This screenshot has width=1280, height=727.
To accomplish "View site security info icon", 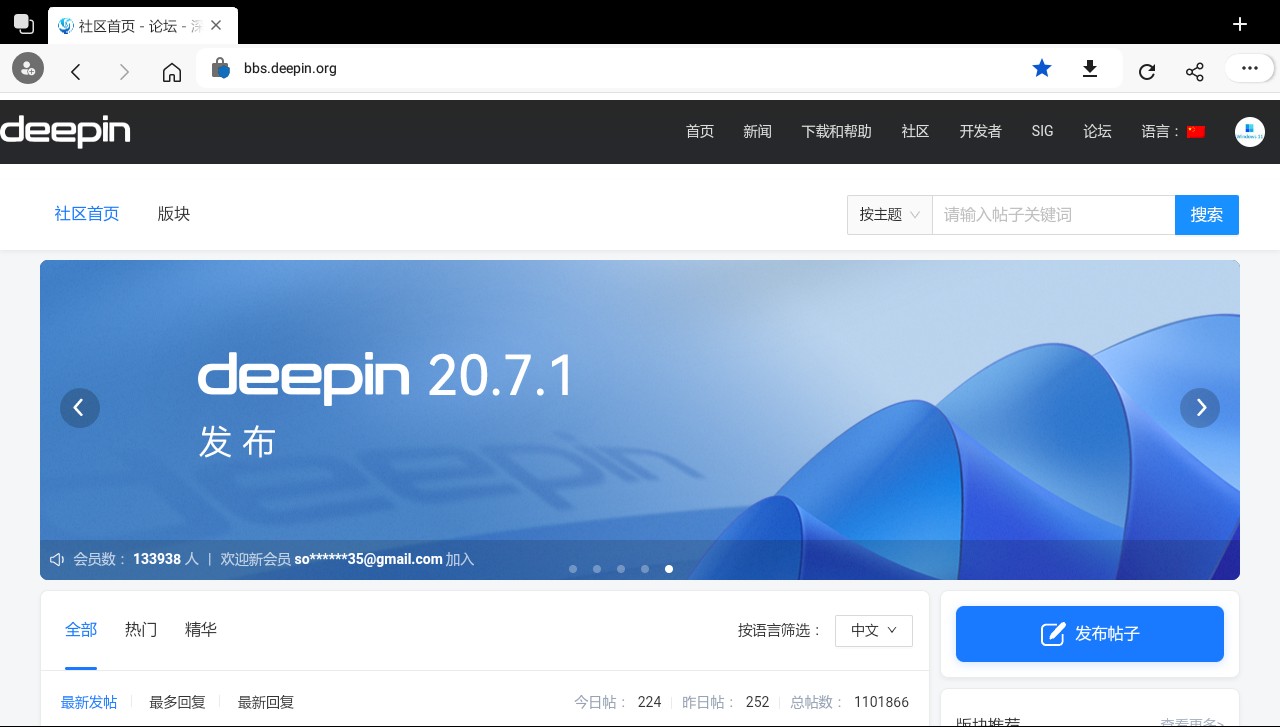I will click(221, 68).
